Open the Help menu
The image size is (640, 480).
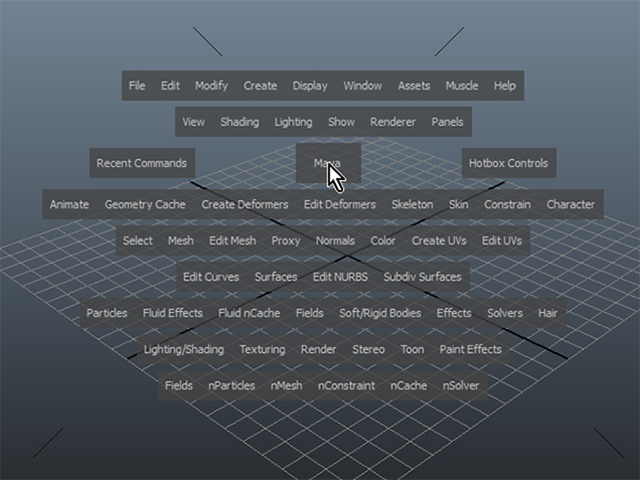click(505, 86)
